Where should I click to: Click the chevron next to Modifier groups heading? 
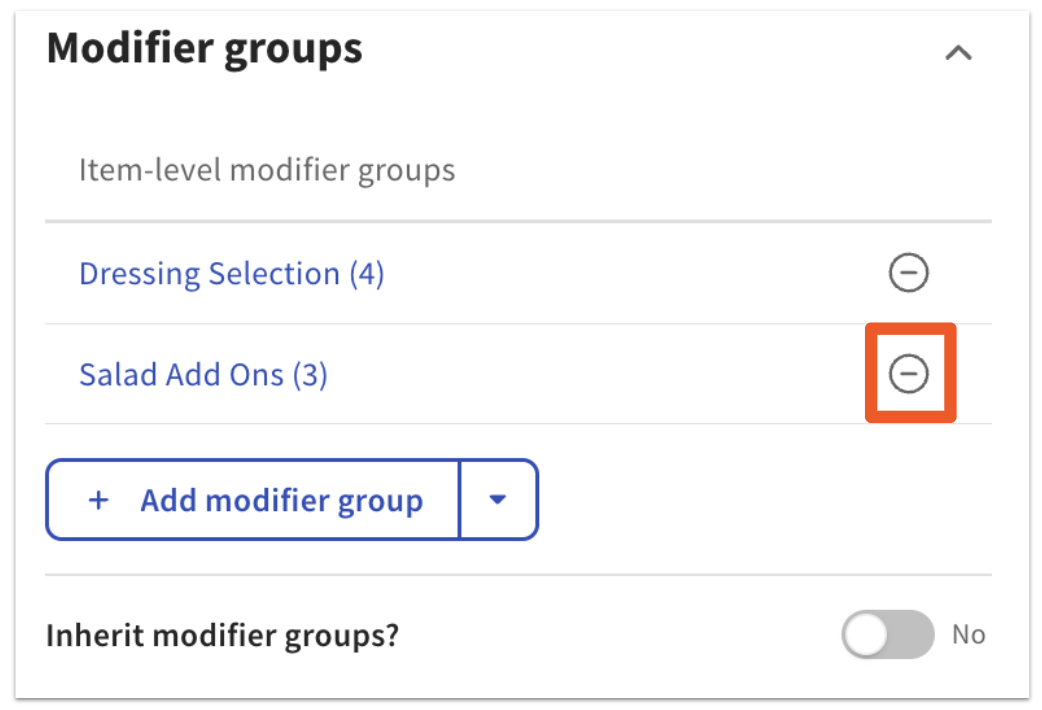click(x=959, y=53)
